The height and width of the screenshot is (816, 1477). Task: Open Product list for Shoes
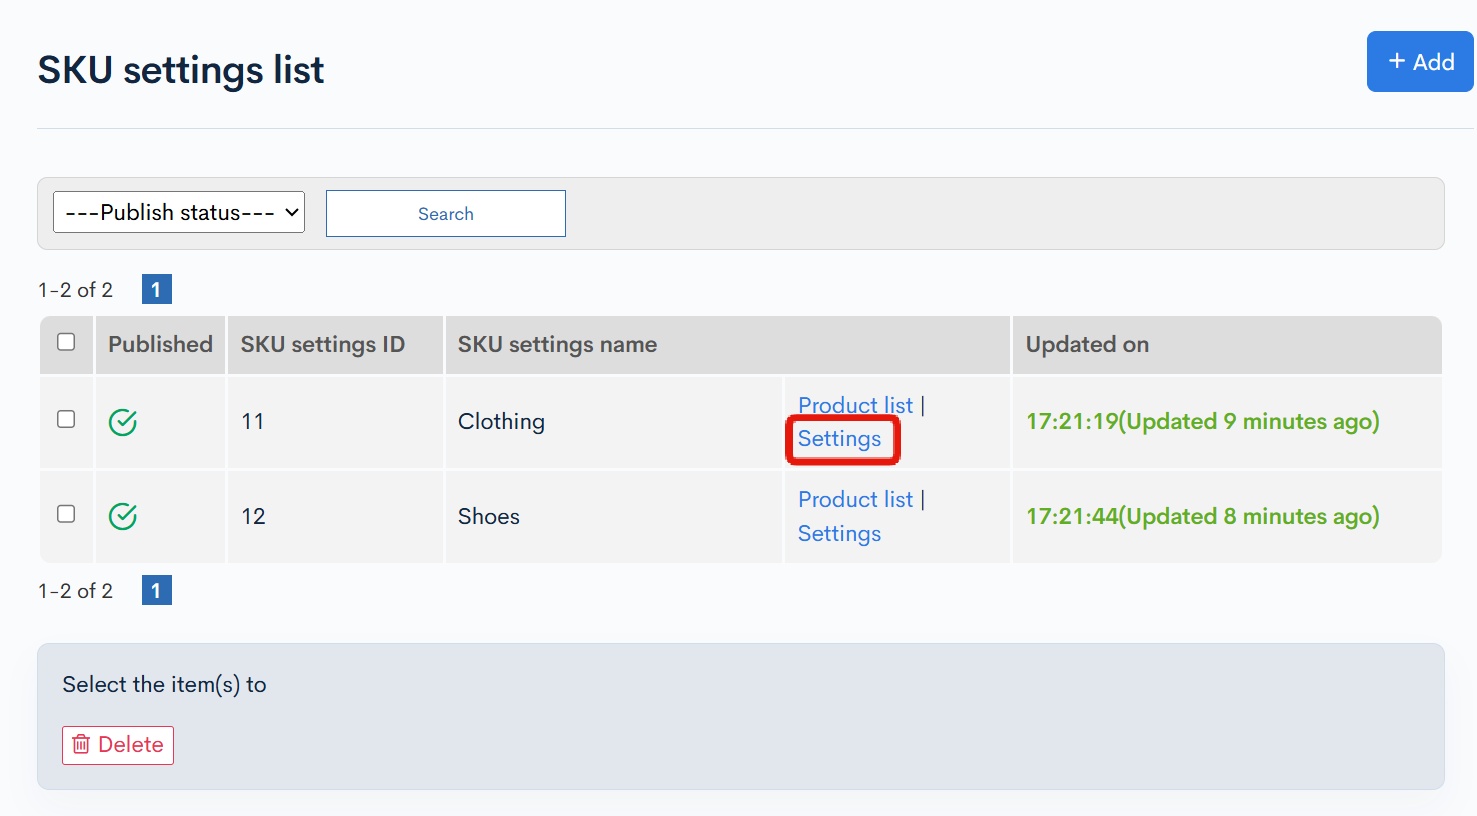(855, 499)
